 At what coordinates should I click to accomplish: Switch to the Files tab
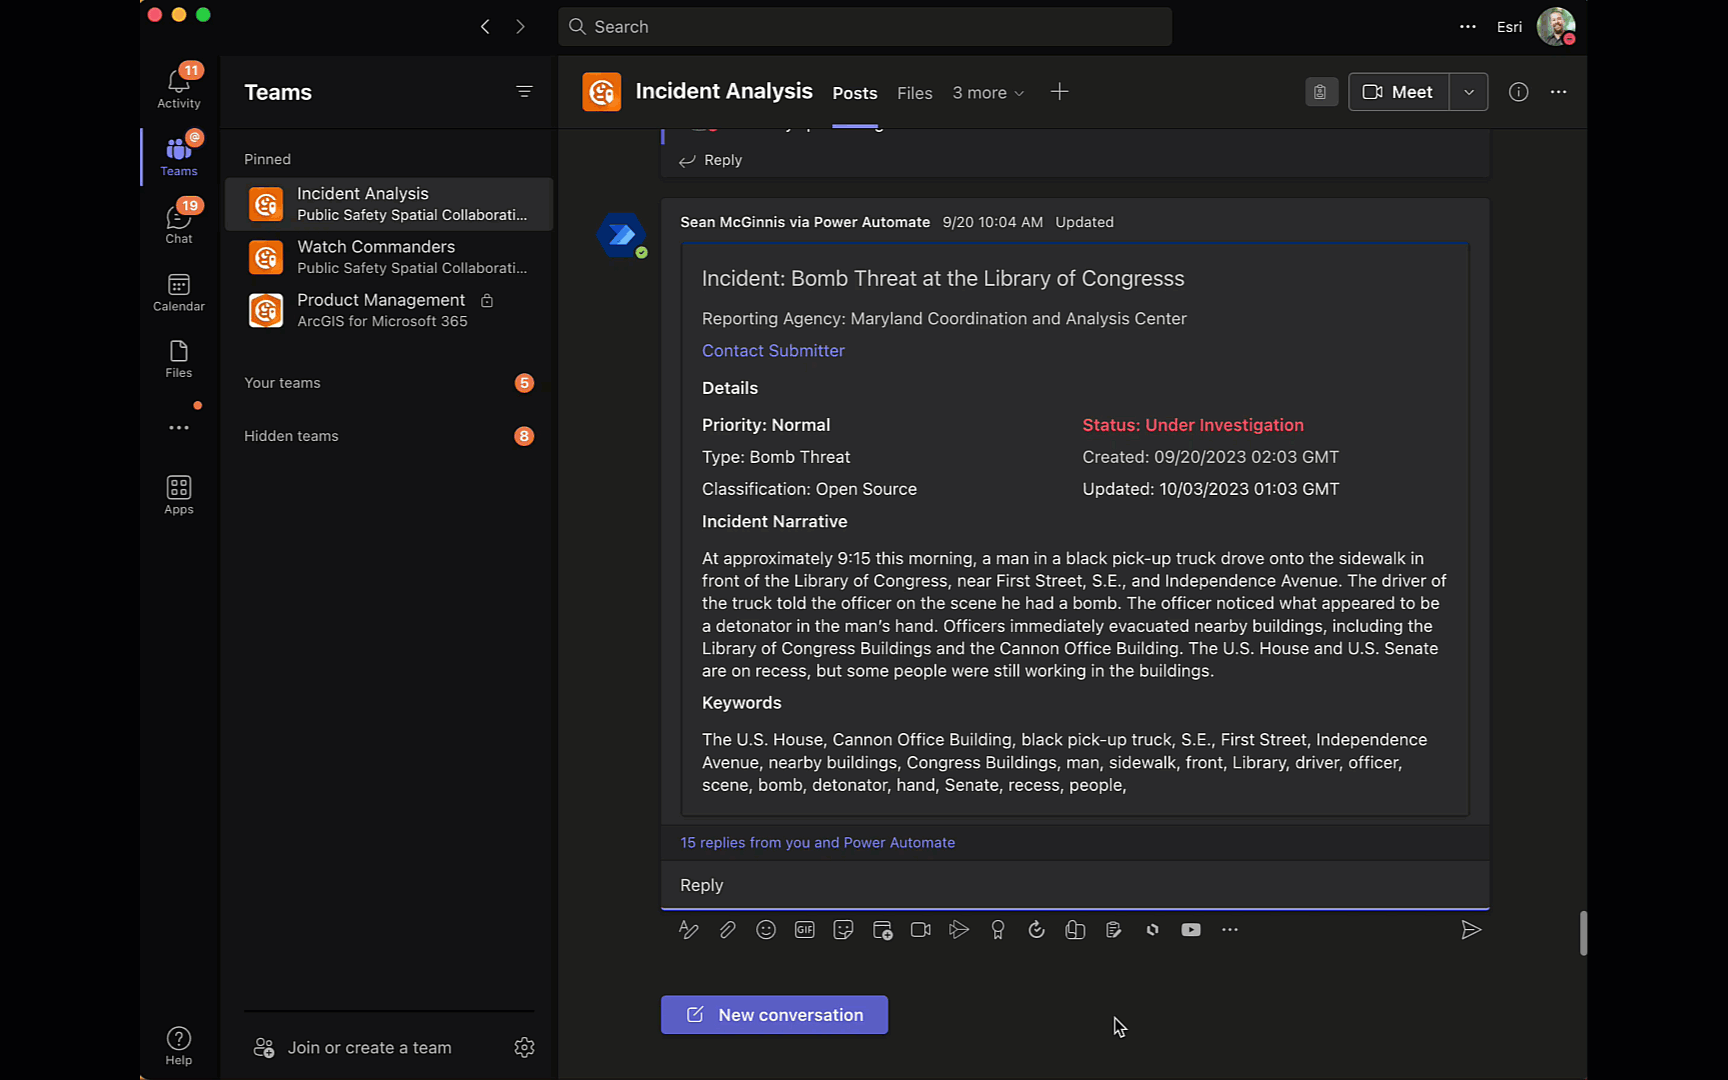coord(914,93)
